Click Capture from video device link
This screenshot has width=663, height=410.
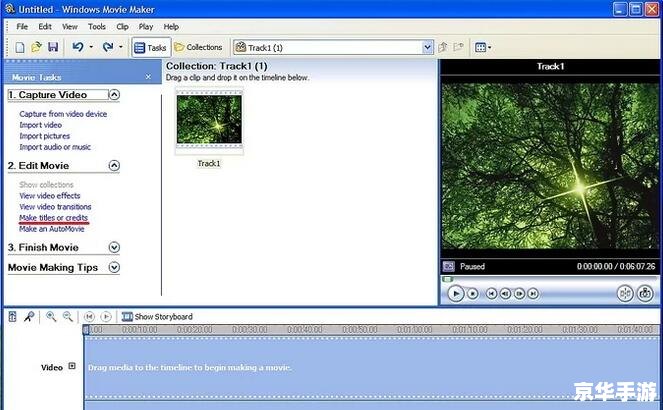[63, 114]
